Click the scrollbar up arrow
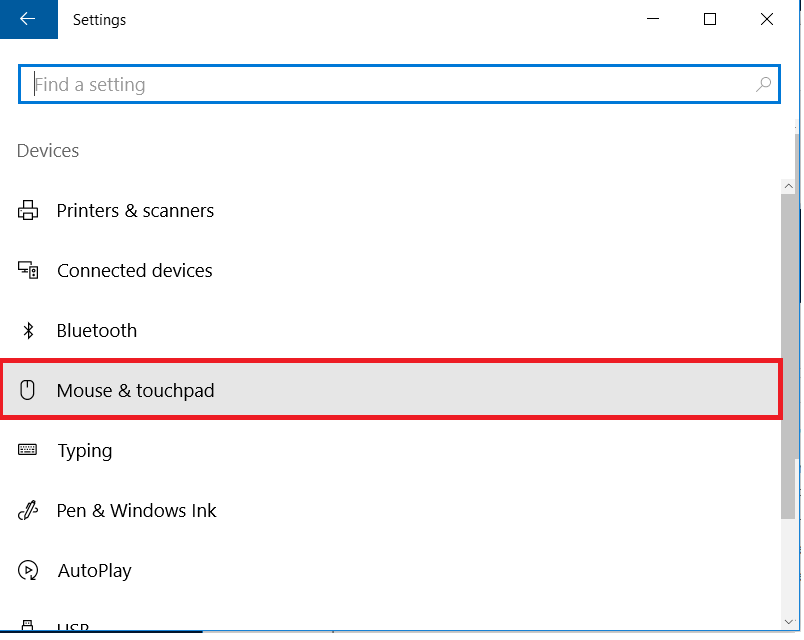804x640 pixels. point(790,187)
